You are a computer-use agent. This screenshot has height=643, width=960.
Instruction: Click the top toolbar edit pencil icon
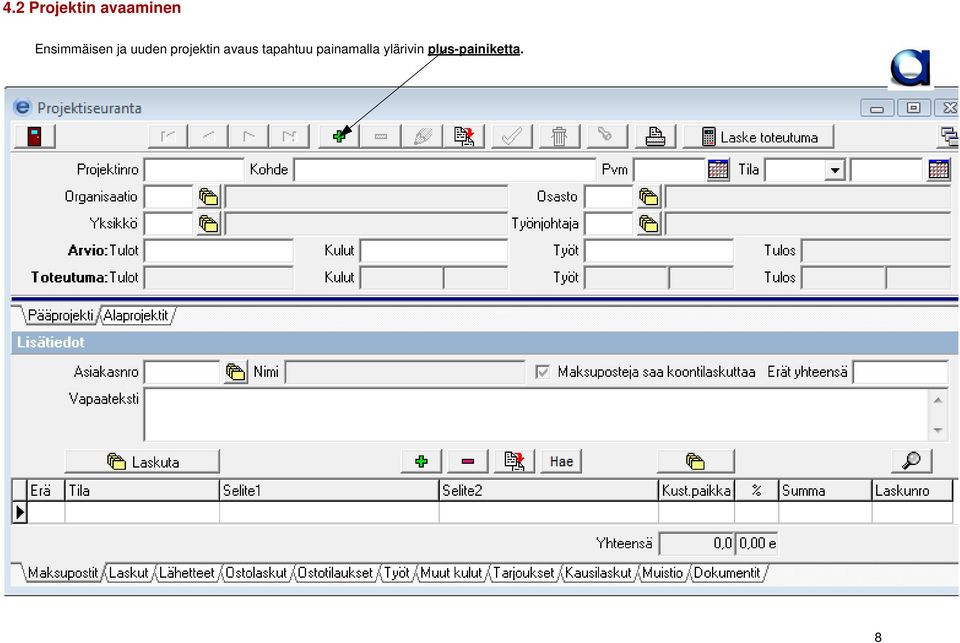pyautogui.click(x=422, y=137)
